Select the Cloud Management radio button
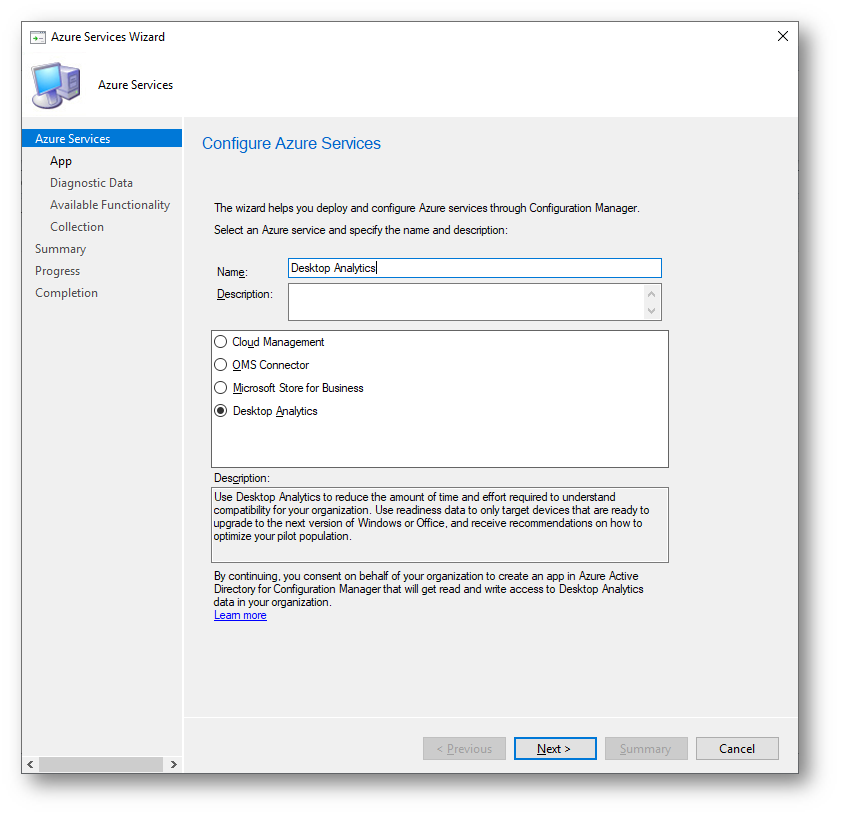 (x=220, y=342)
